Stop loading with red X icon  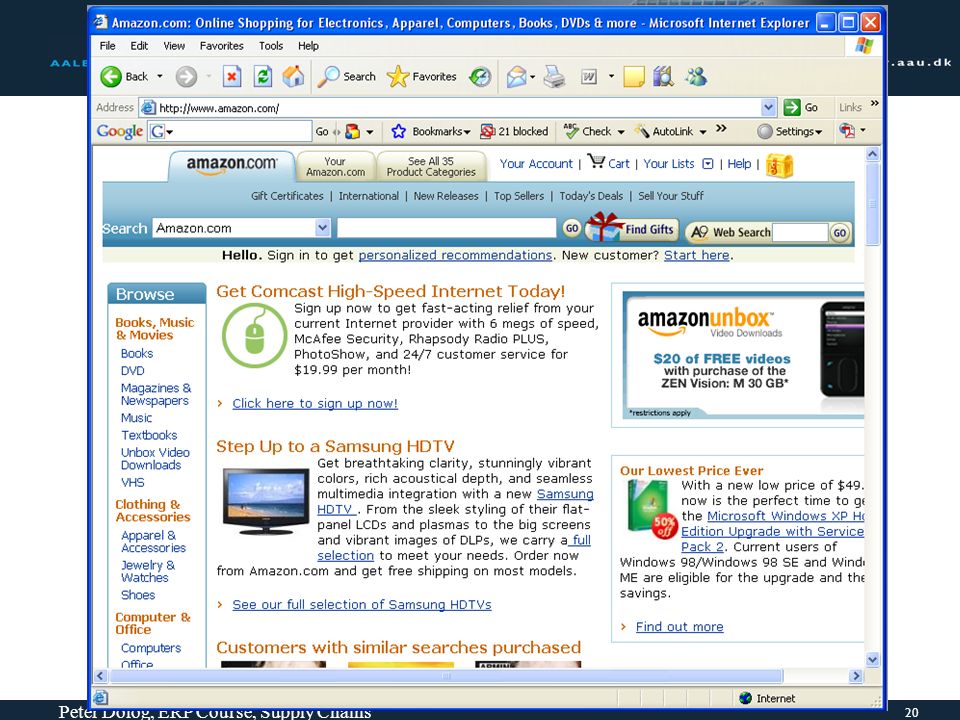click(231, 77)
